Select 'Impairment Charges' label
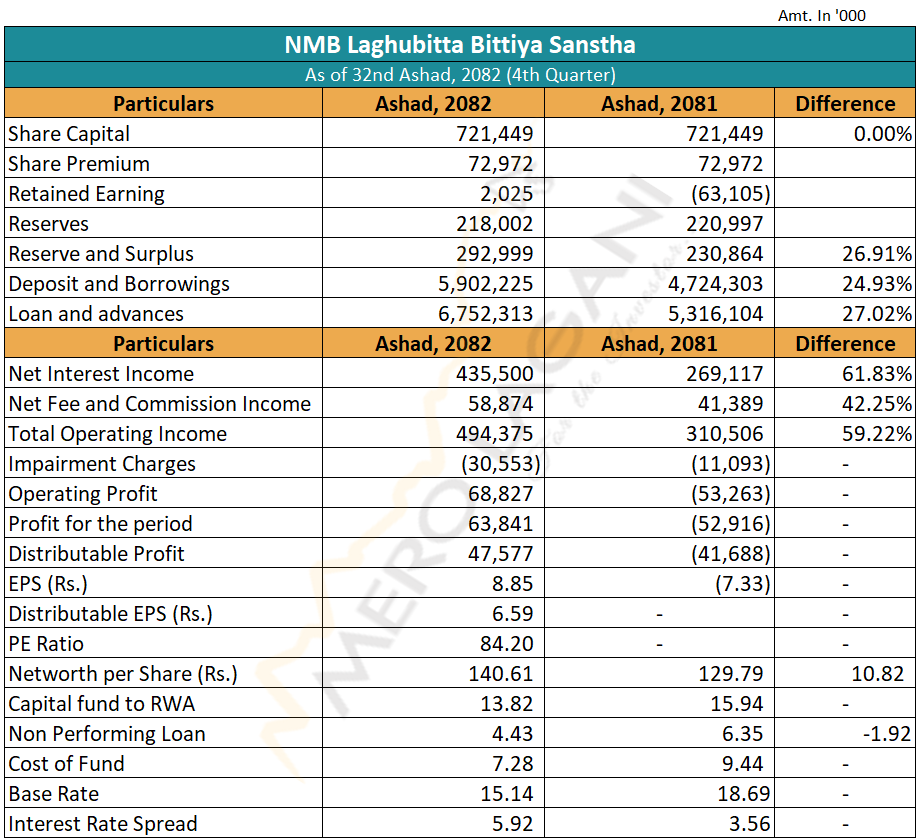Viewport: 918px width, 839px height. tap(102, 464)
